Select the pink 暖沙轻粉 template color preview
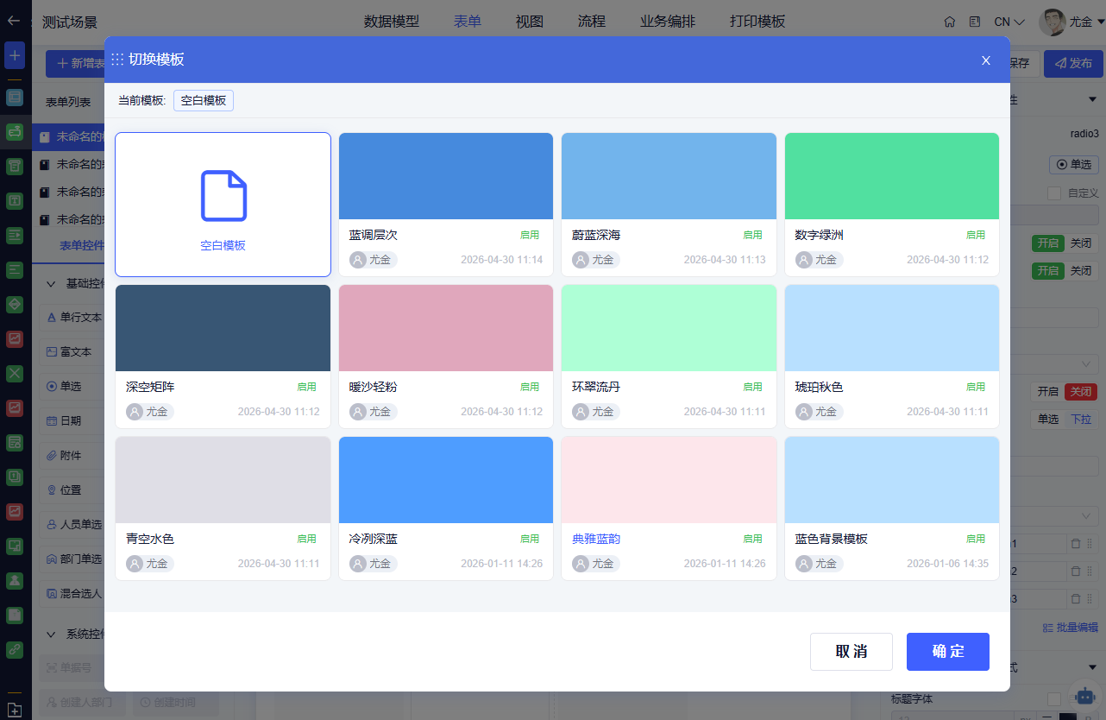The width and height of the screenshot is (1106, 720). [446, 328]
